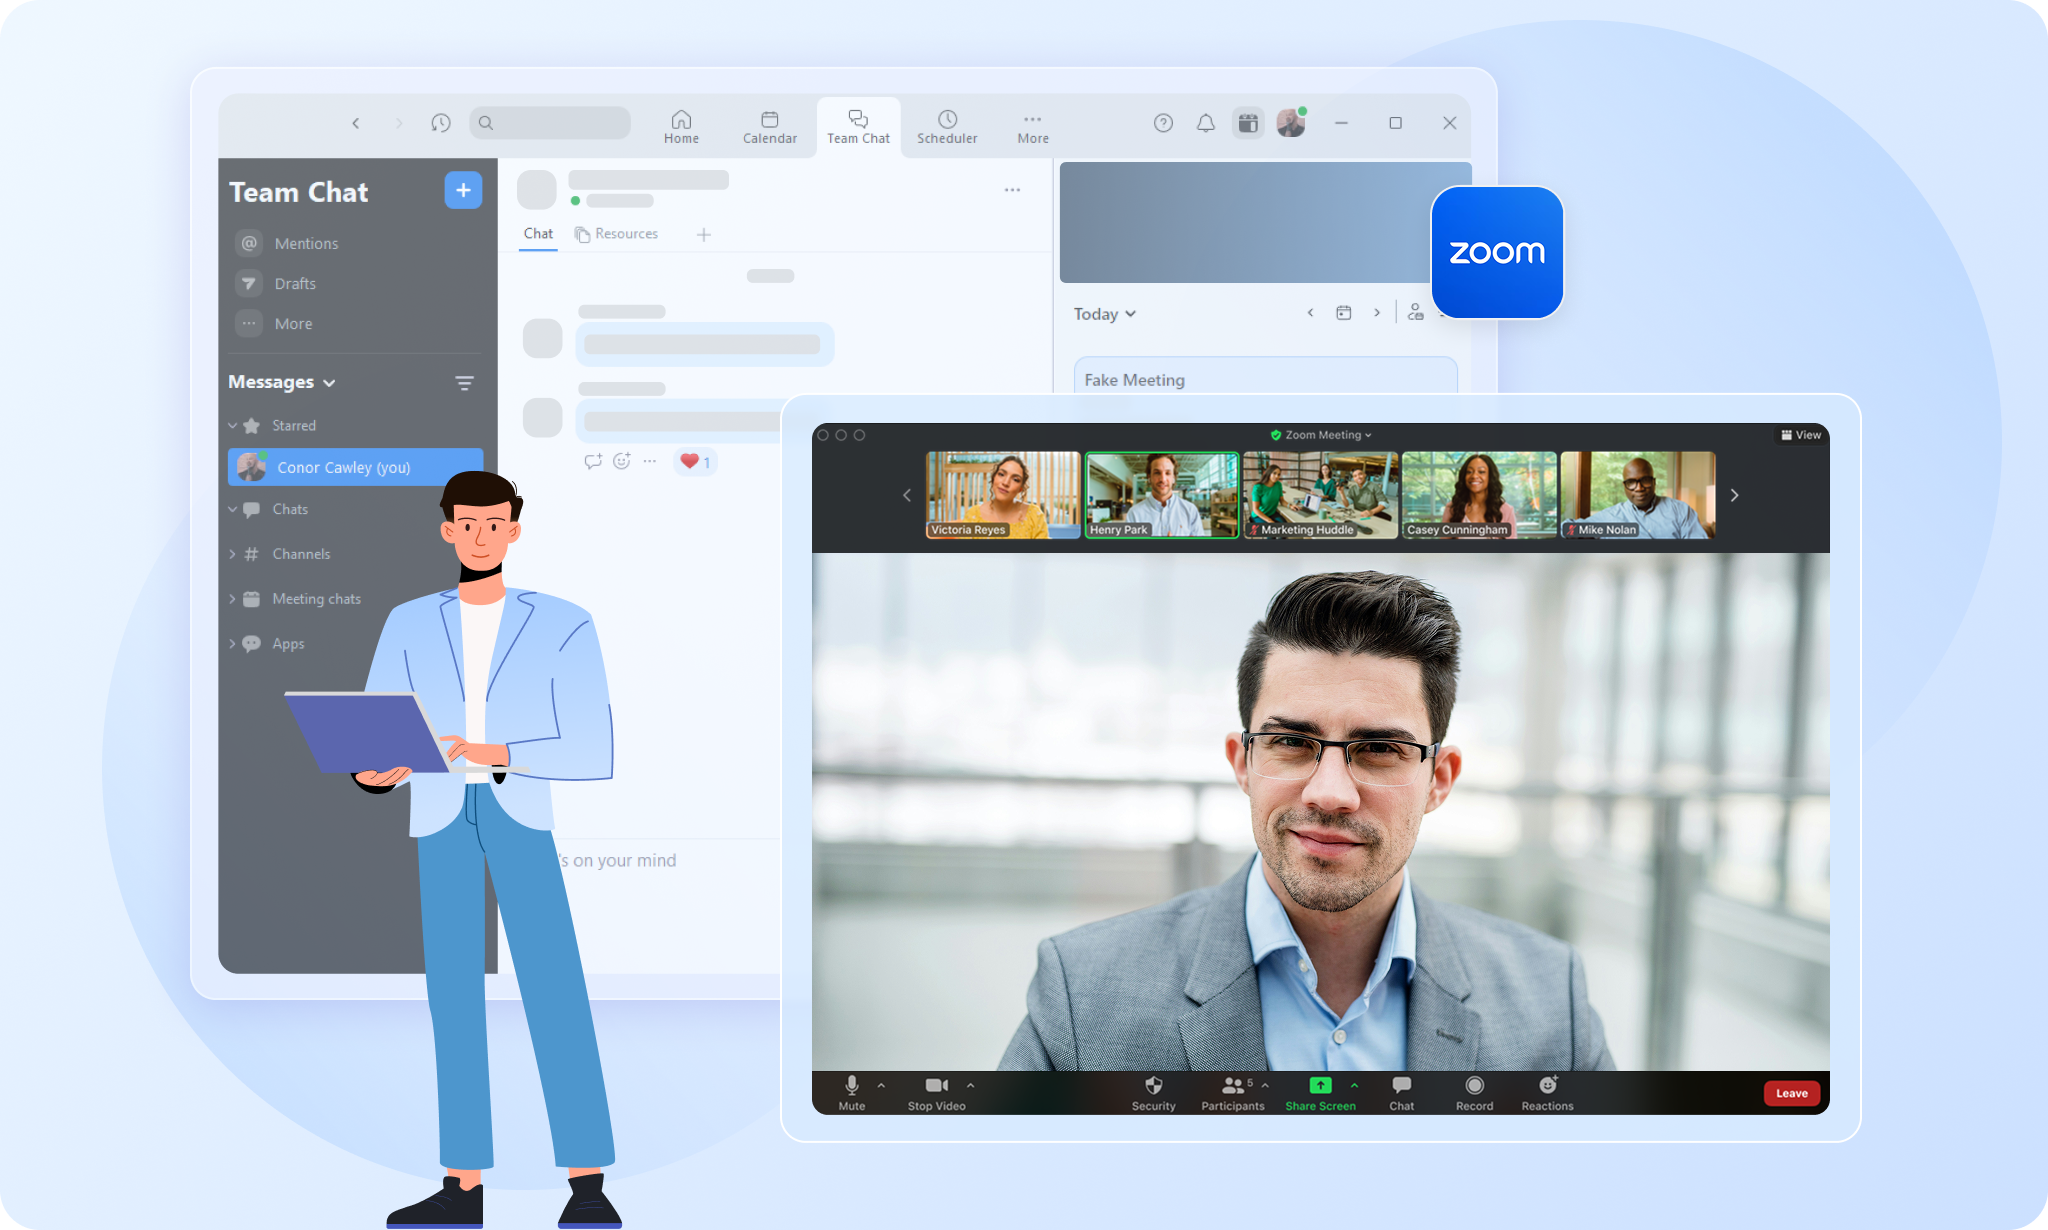Select the Team Chat tab
Screen dimensions: 2048x1230
tap(858, 127)
